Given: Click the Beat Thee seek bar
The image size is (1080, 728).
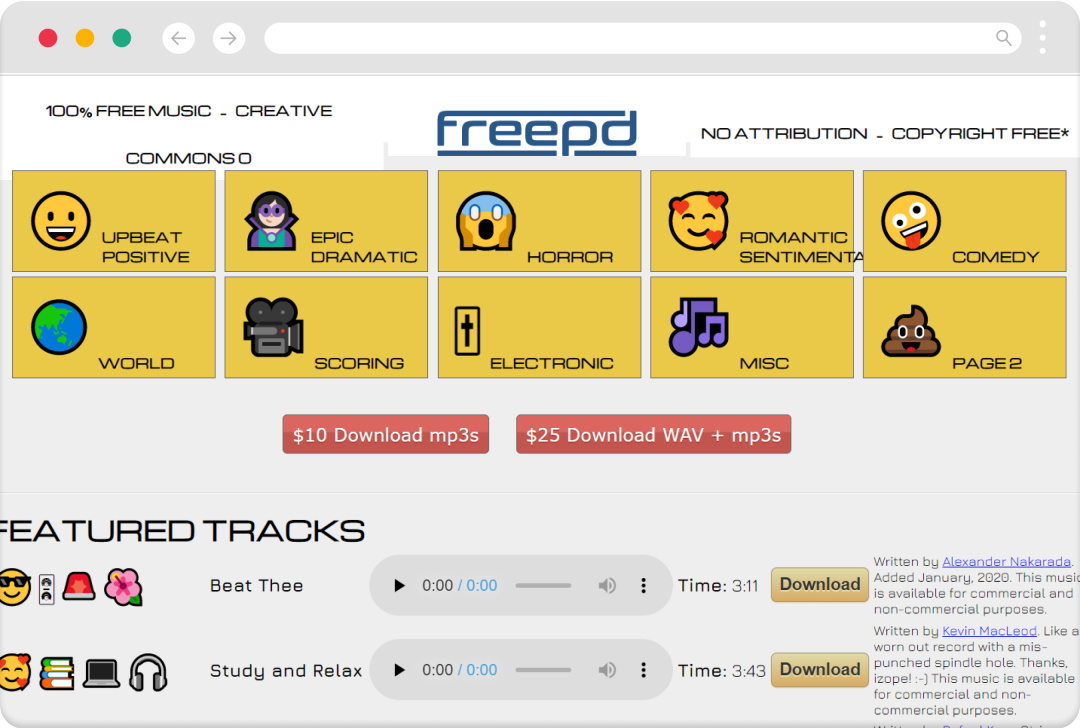Looking at the screenshot, I should 543,585.
